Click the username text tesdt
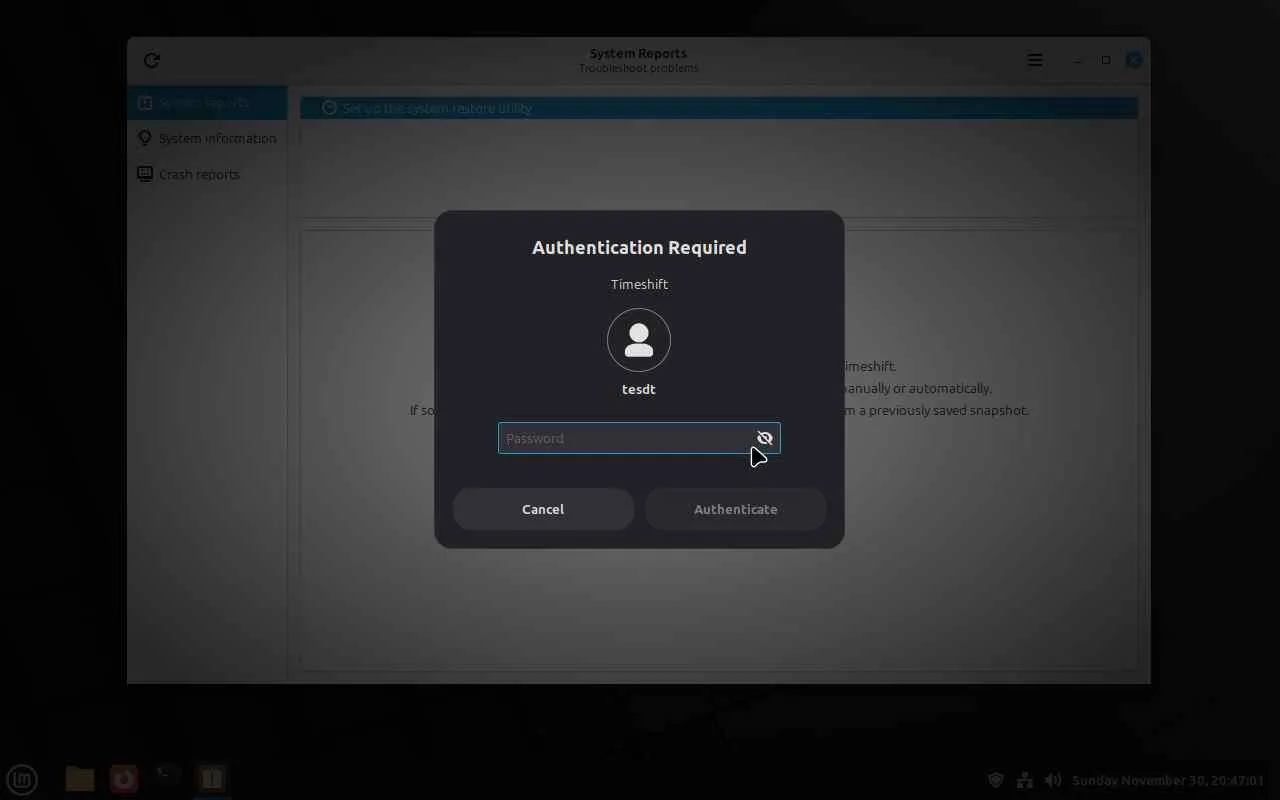This screenshot has width=1280, height=800. pyautogui.click(x=639, y=389)
